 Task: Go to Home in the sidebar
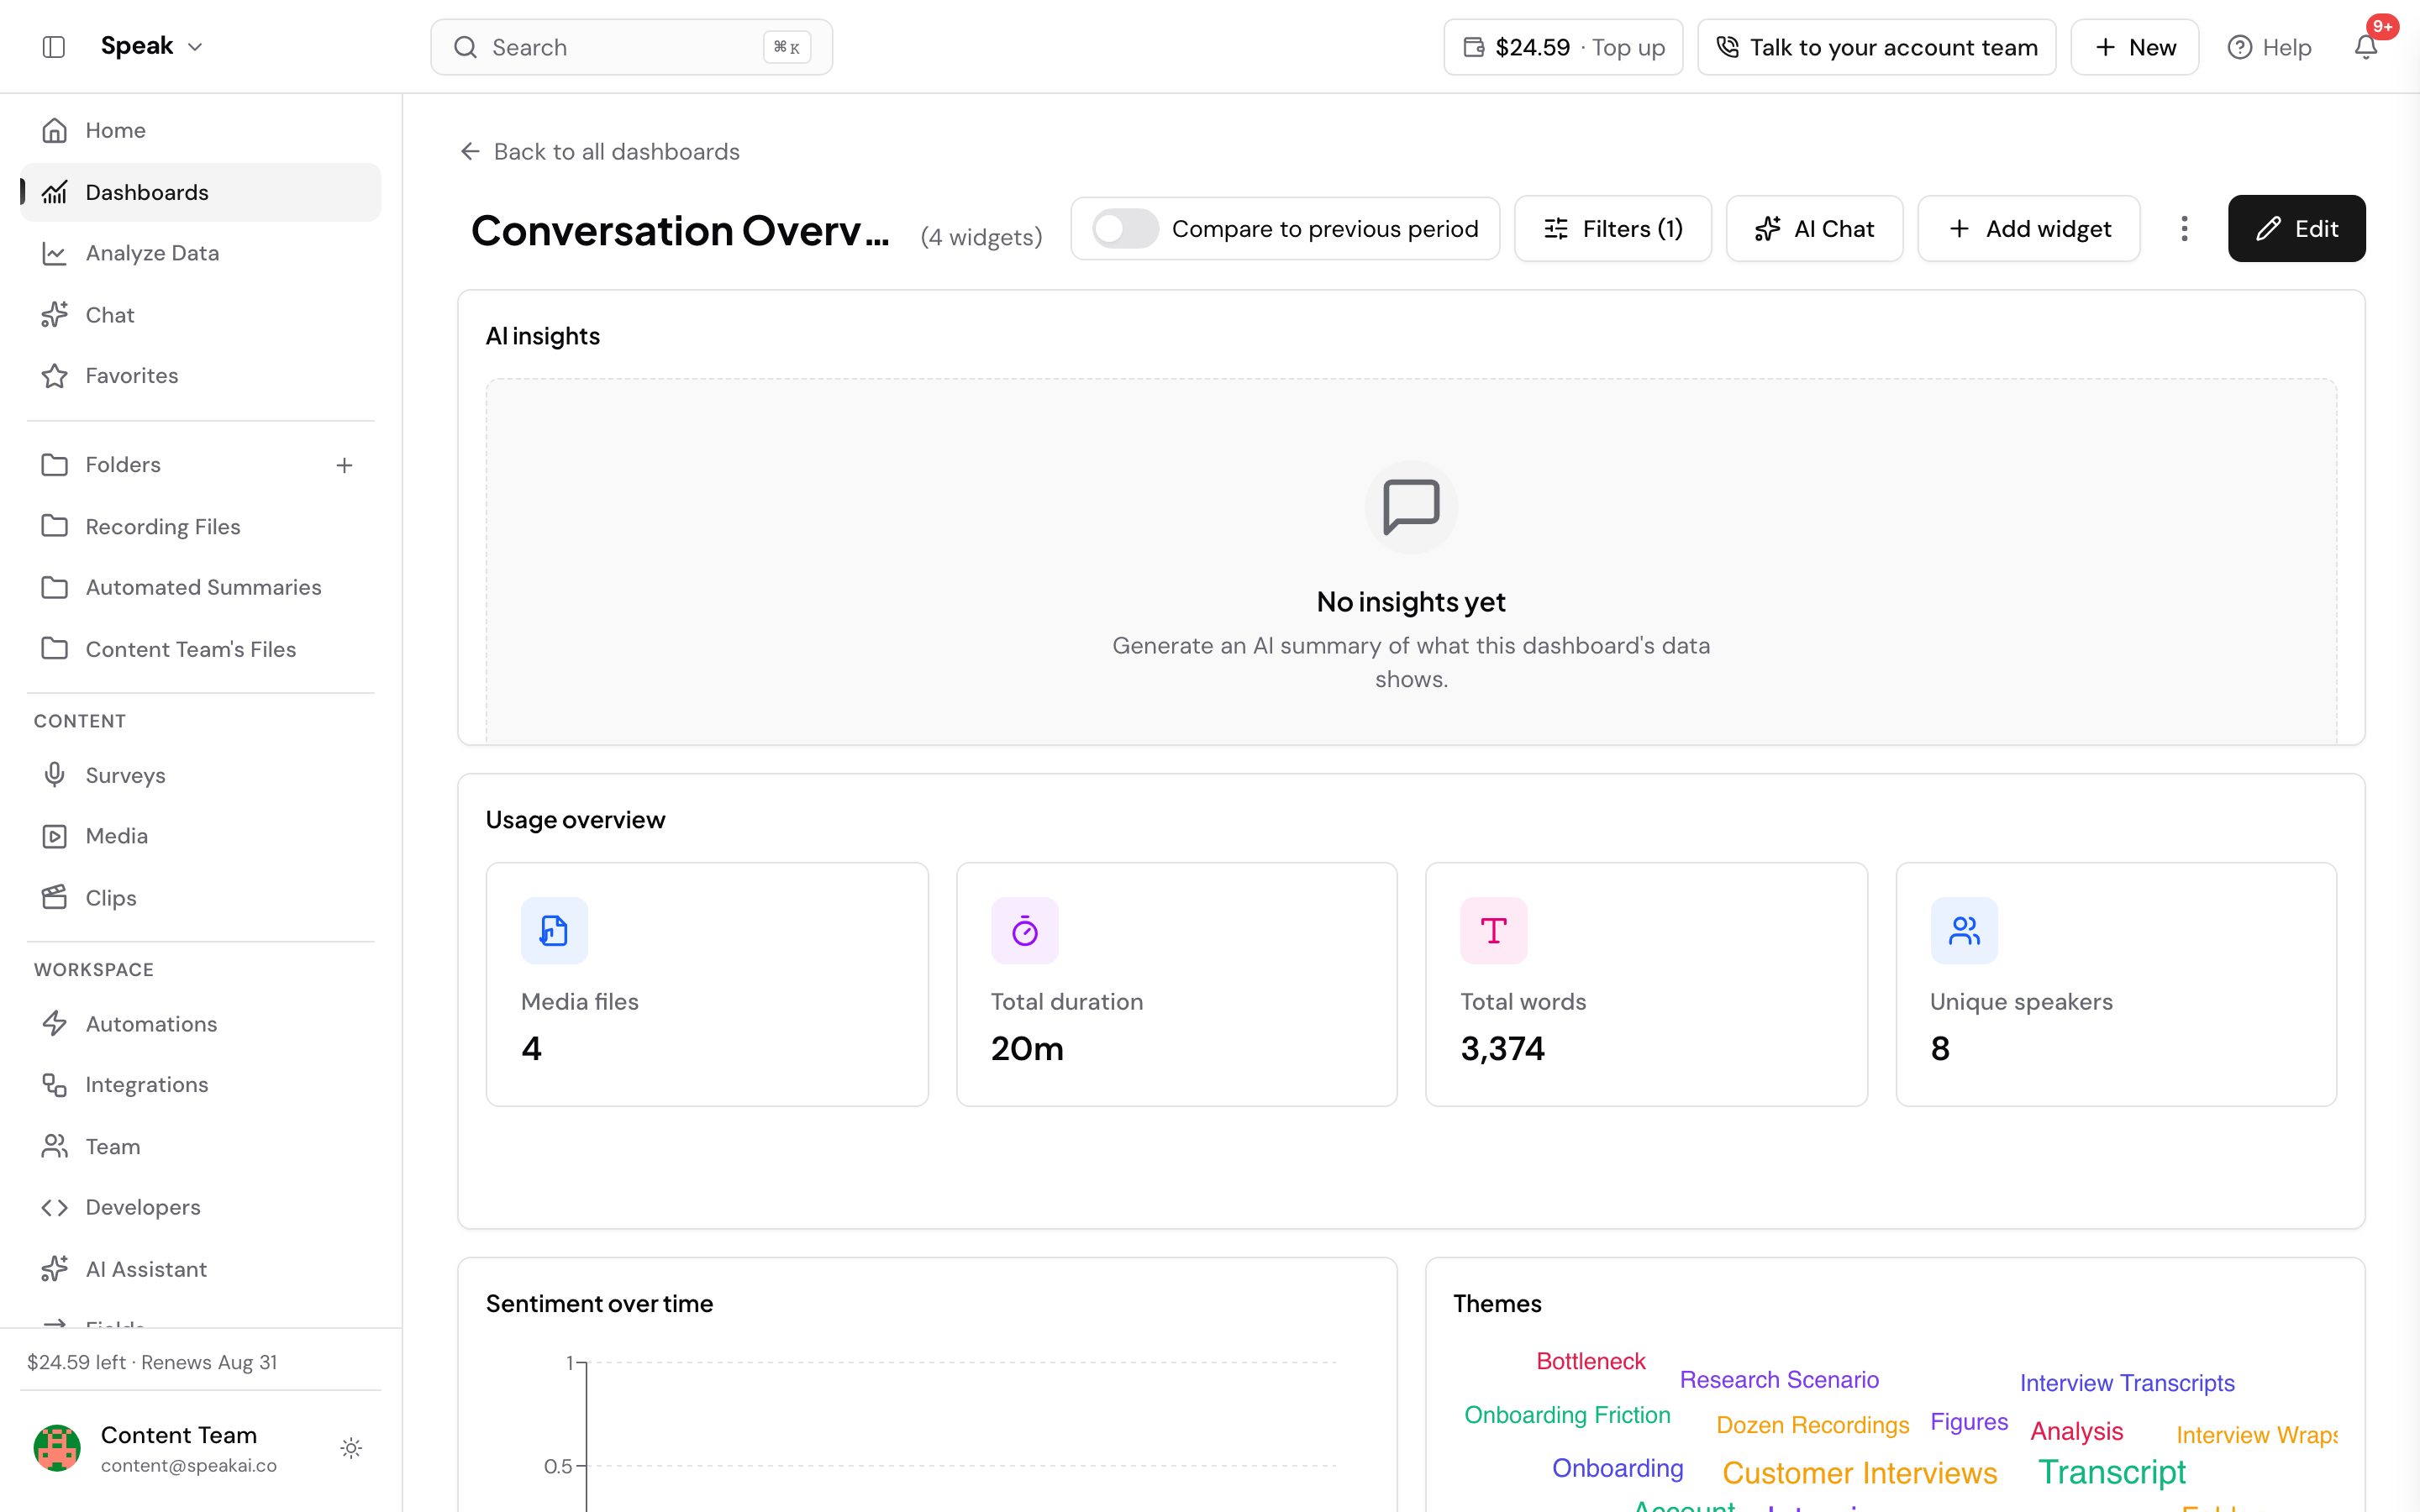point(200,130)
